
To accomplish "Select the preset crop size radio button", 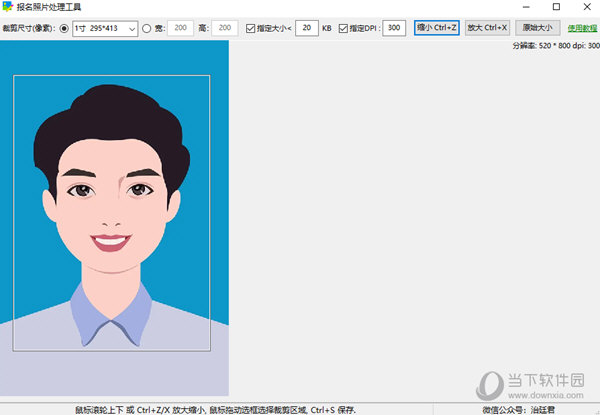I will pyautogui.click(x=64, y=28).
